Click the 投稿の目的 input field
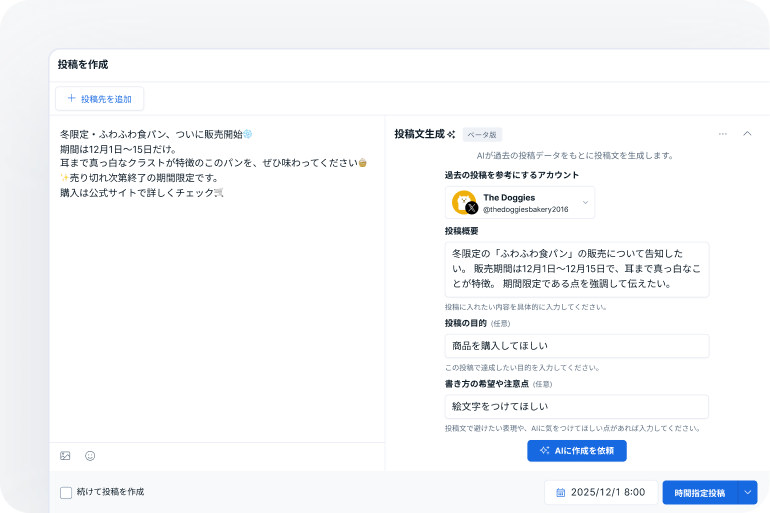This screenshot has height=513, width=770. [576, 346]
